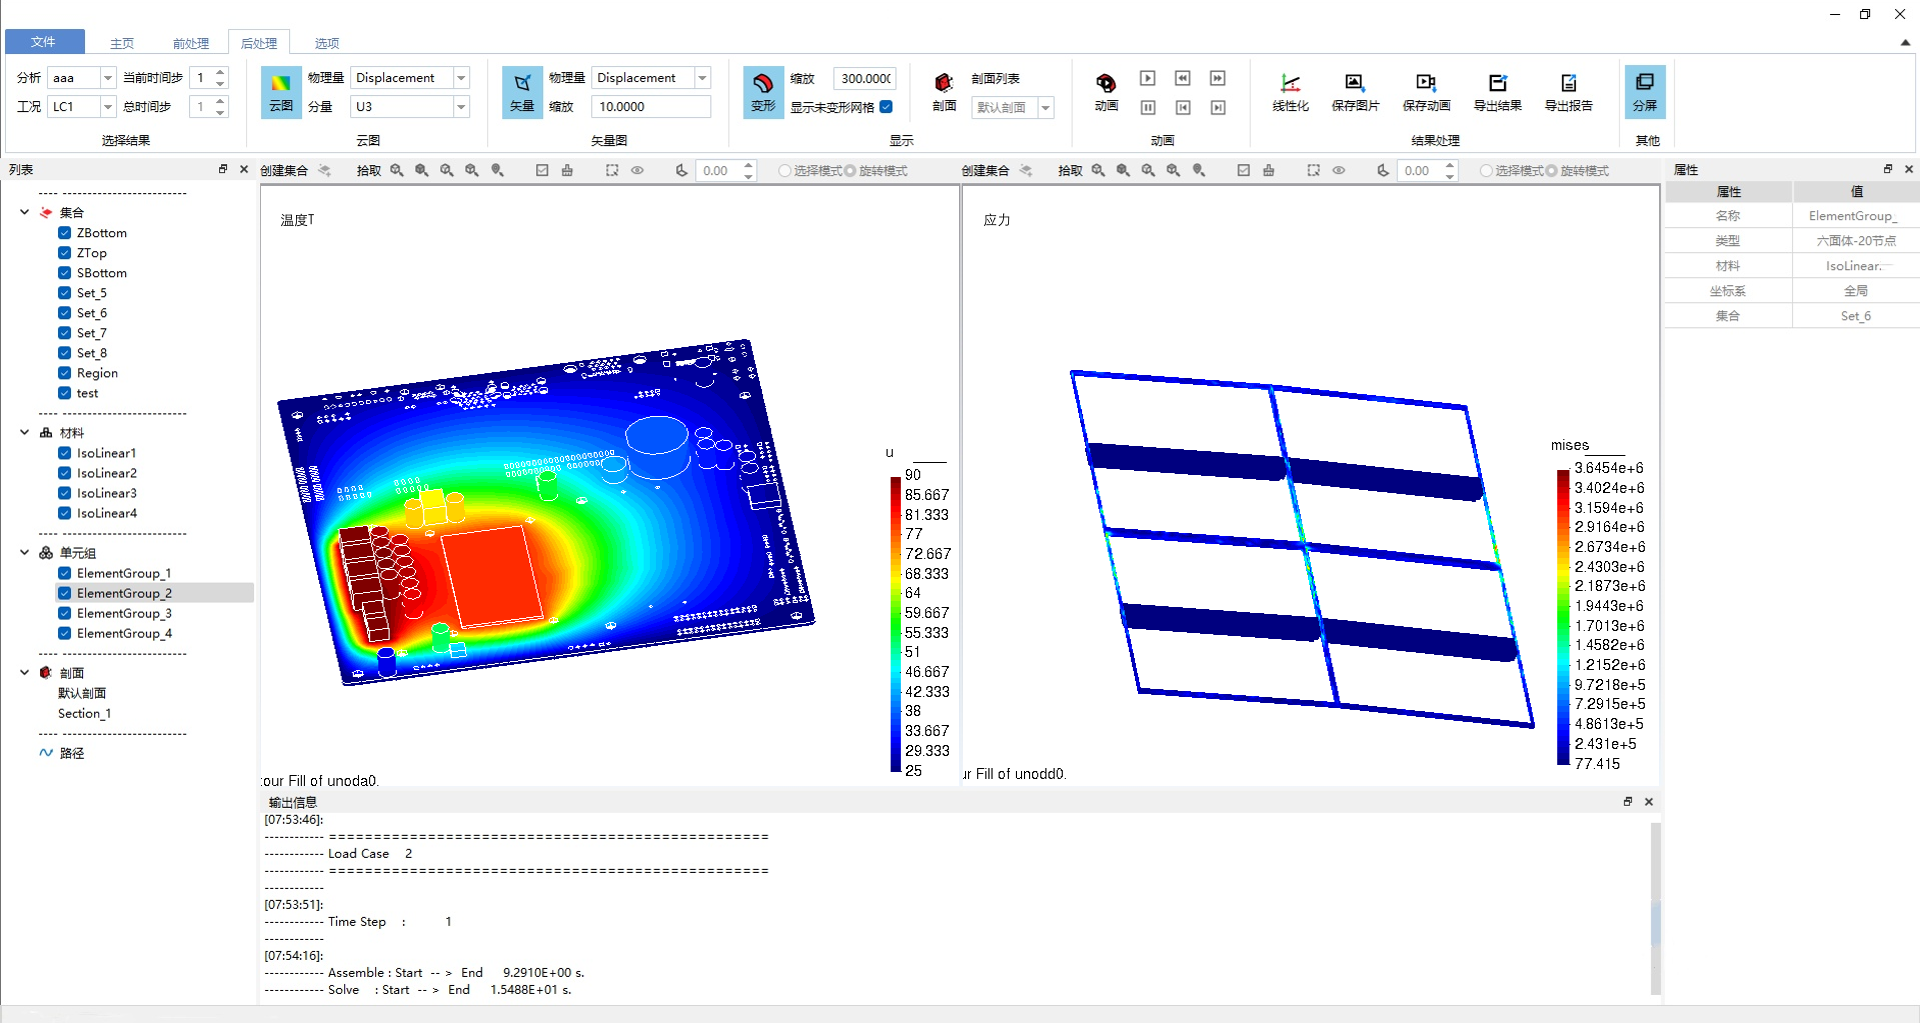Click the stamp icon in 温度T viewport toolbar

point(567,171)
